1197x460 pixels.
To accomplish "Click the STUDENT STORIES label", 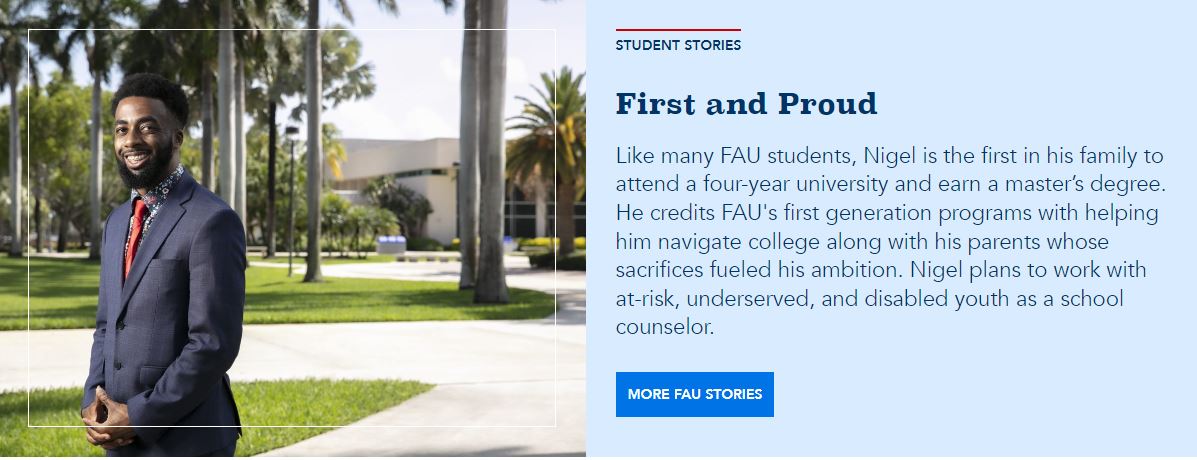I will [x=678, y=45].
